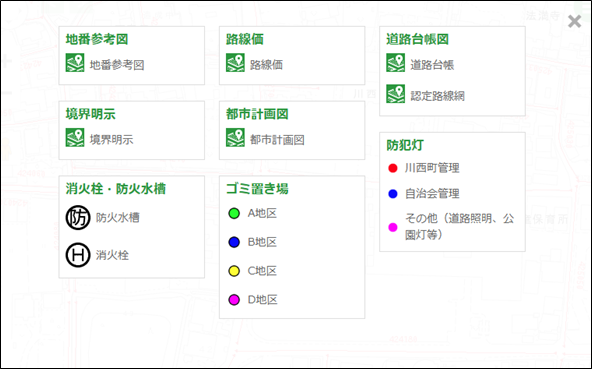
Task: Click the 道路台帳図 section heading
Action: click(x=418, y=39)
